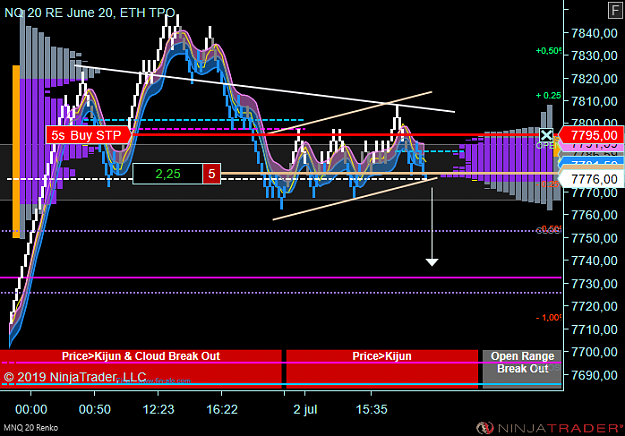Click the 00:00 time axis label
Screen dimensions: 625x436
coord(31,409)
